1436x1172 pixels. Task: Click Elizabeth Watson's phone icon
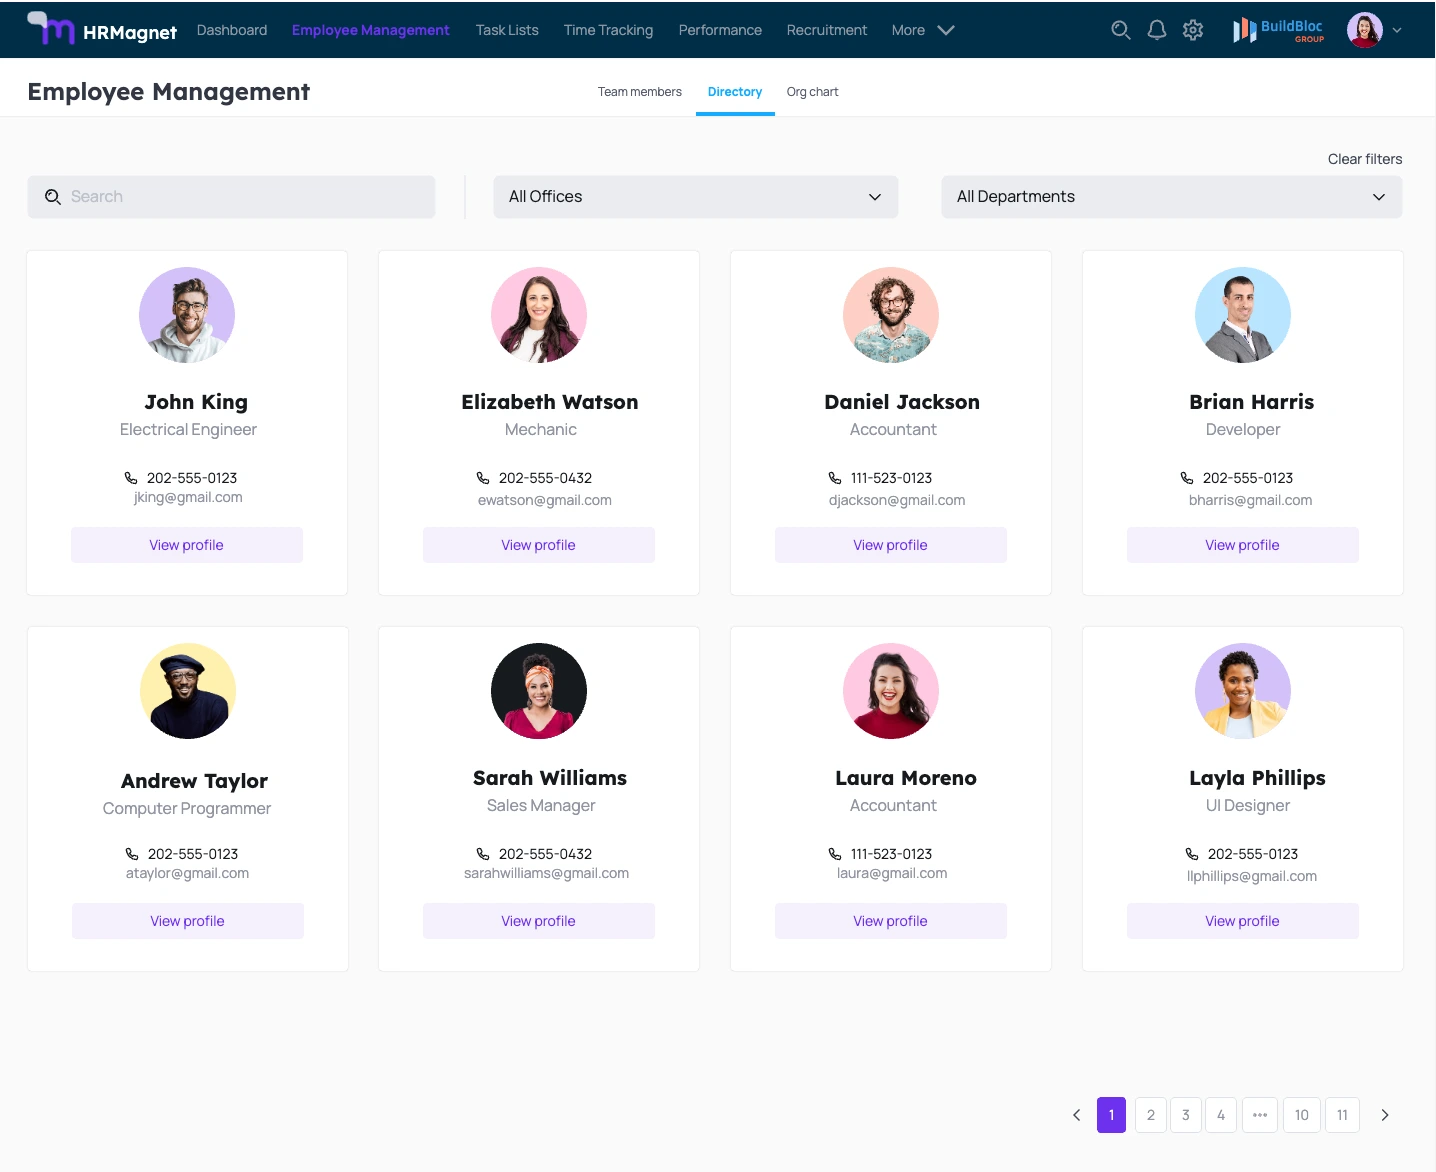pyautogui.click(x=483, y=478)
